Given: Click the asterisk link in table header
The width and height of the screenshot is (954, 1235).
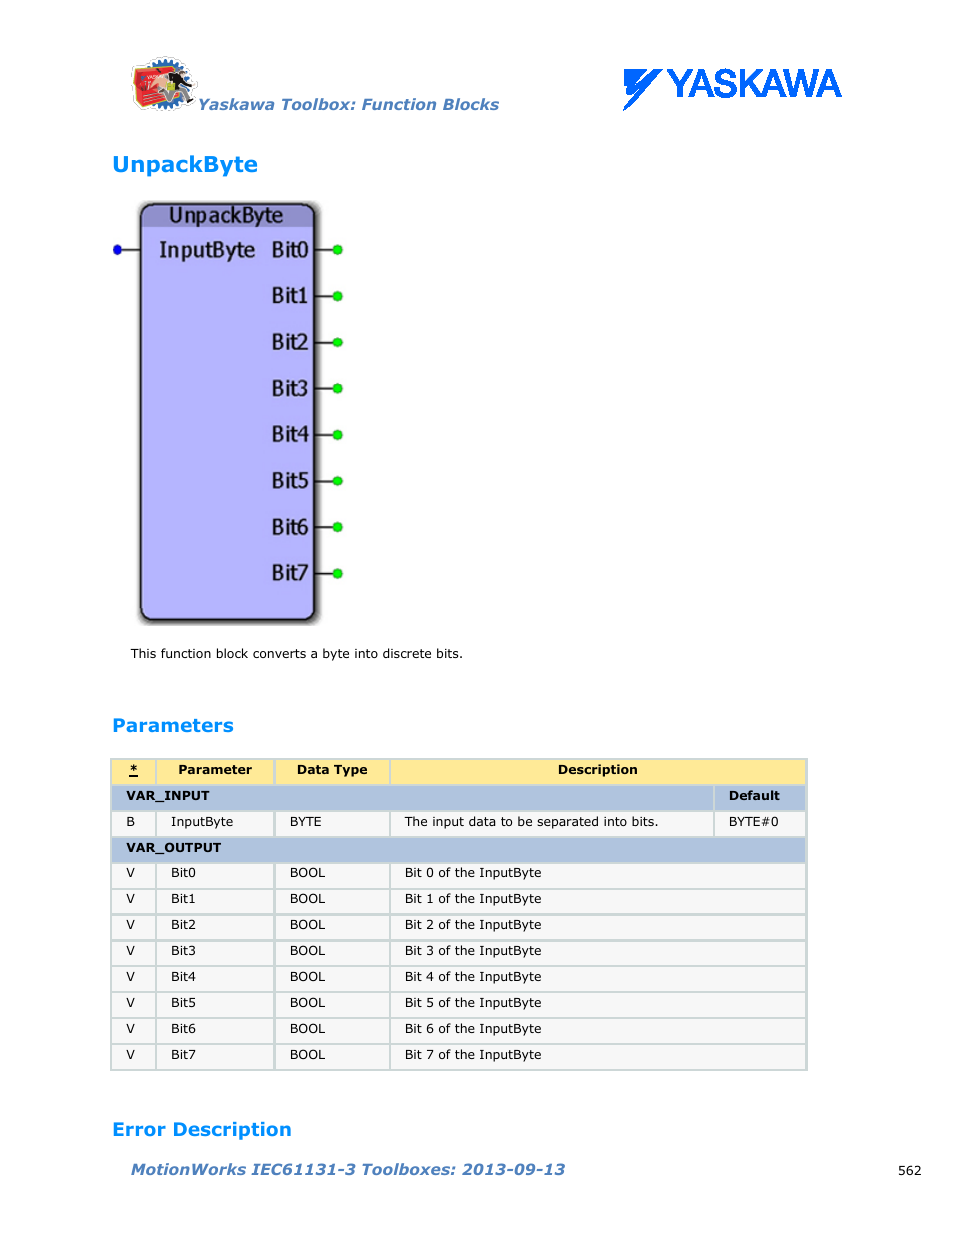Looking at the screenshot, I should tap(133, 770).
